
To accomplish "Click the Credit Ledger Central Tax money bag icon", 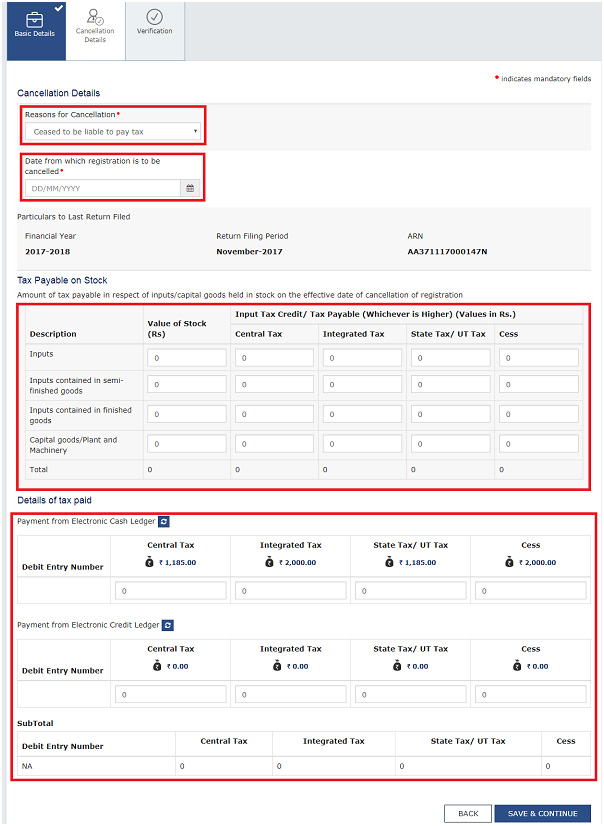I will (157, 666).
